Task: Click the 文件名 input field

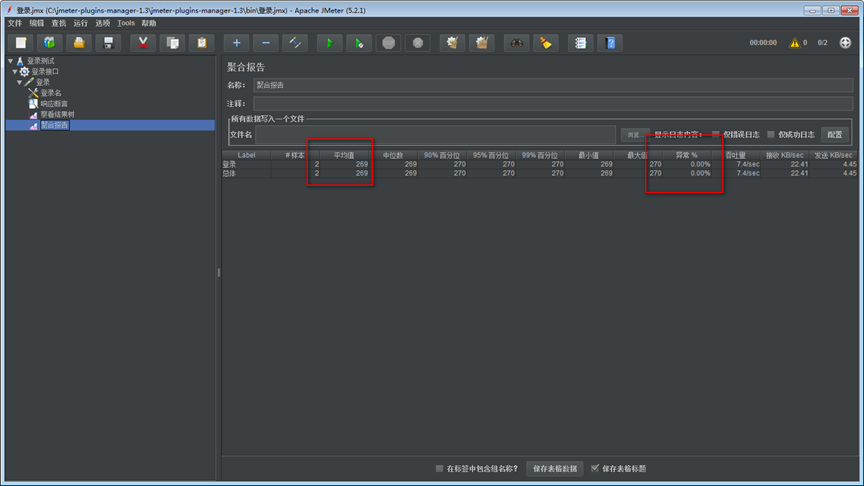Action: [435, 134]
